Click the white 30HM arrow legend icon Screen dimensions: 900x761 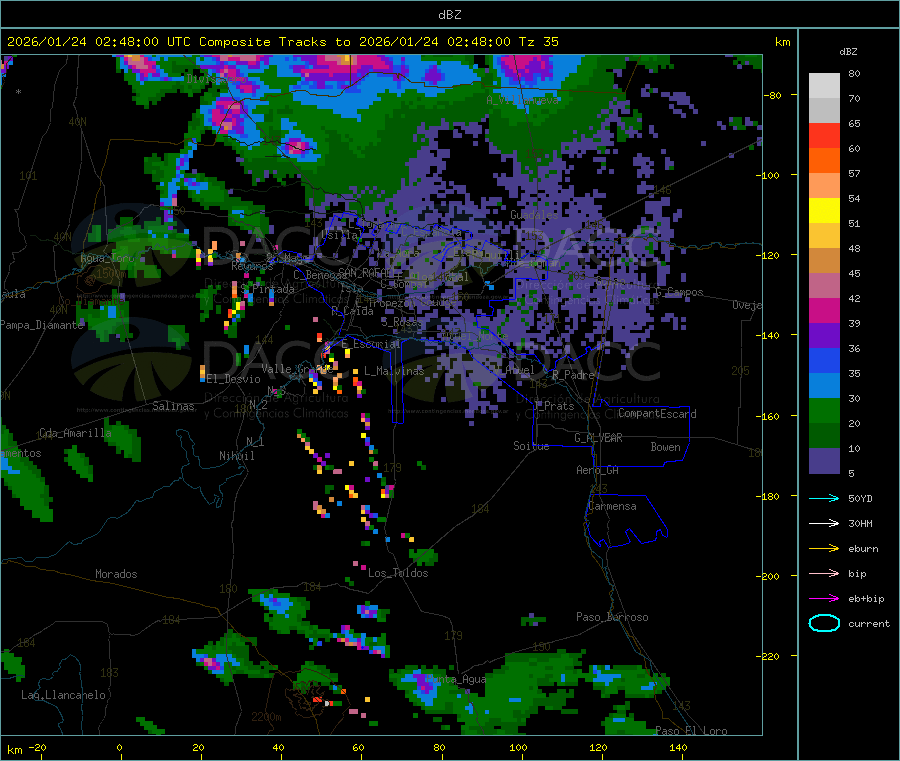coord(824,523)
